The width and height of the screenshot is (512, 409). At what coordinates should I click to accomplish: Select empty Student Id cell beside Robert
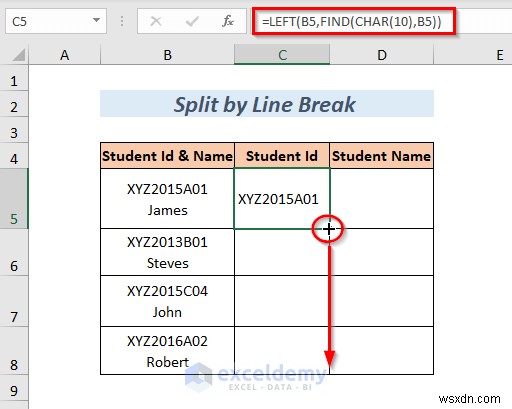click(282, 351)
